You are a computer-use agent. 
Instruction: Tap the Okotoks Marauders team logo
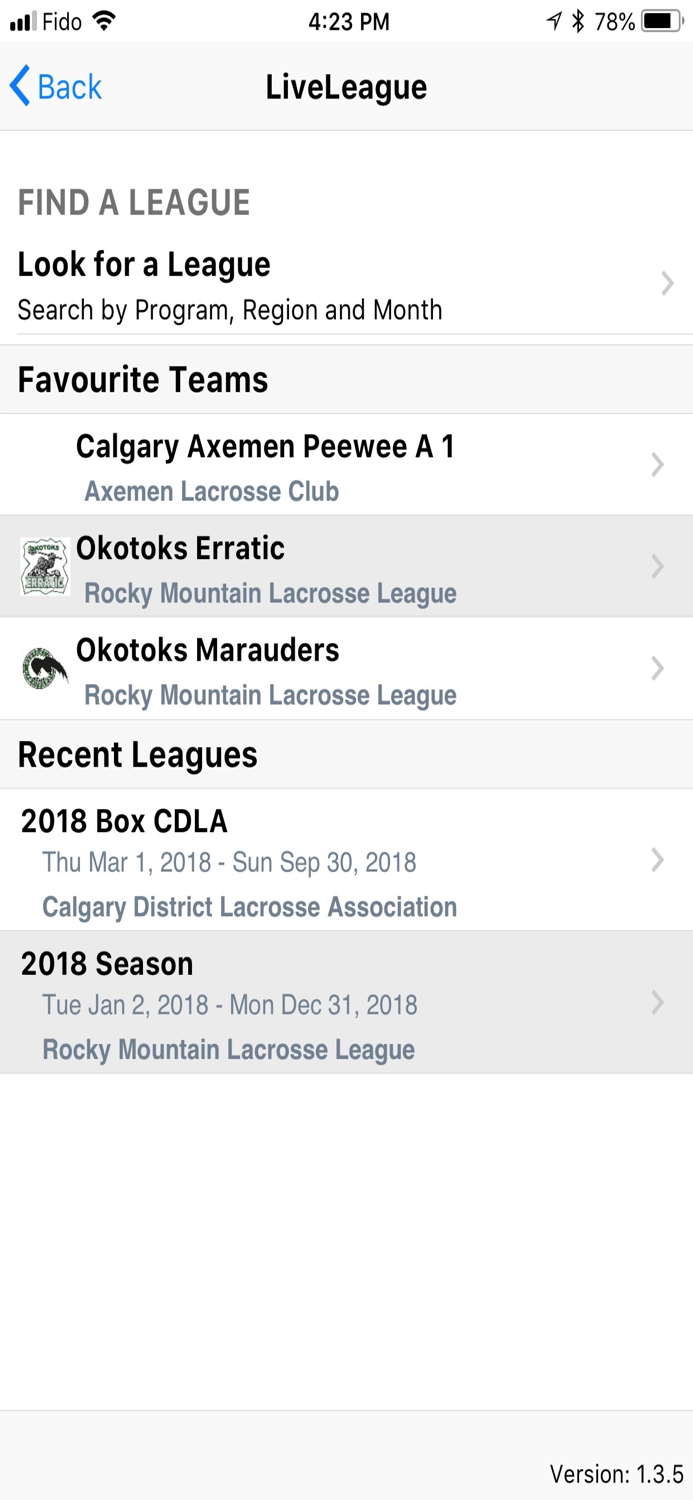tap(44, 668)
